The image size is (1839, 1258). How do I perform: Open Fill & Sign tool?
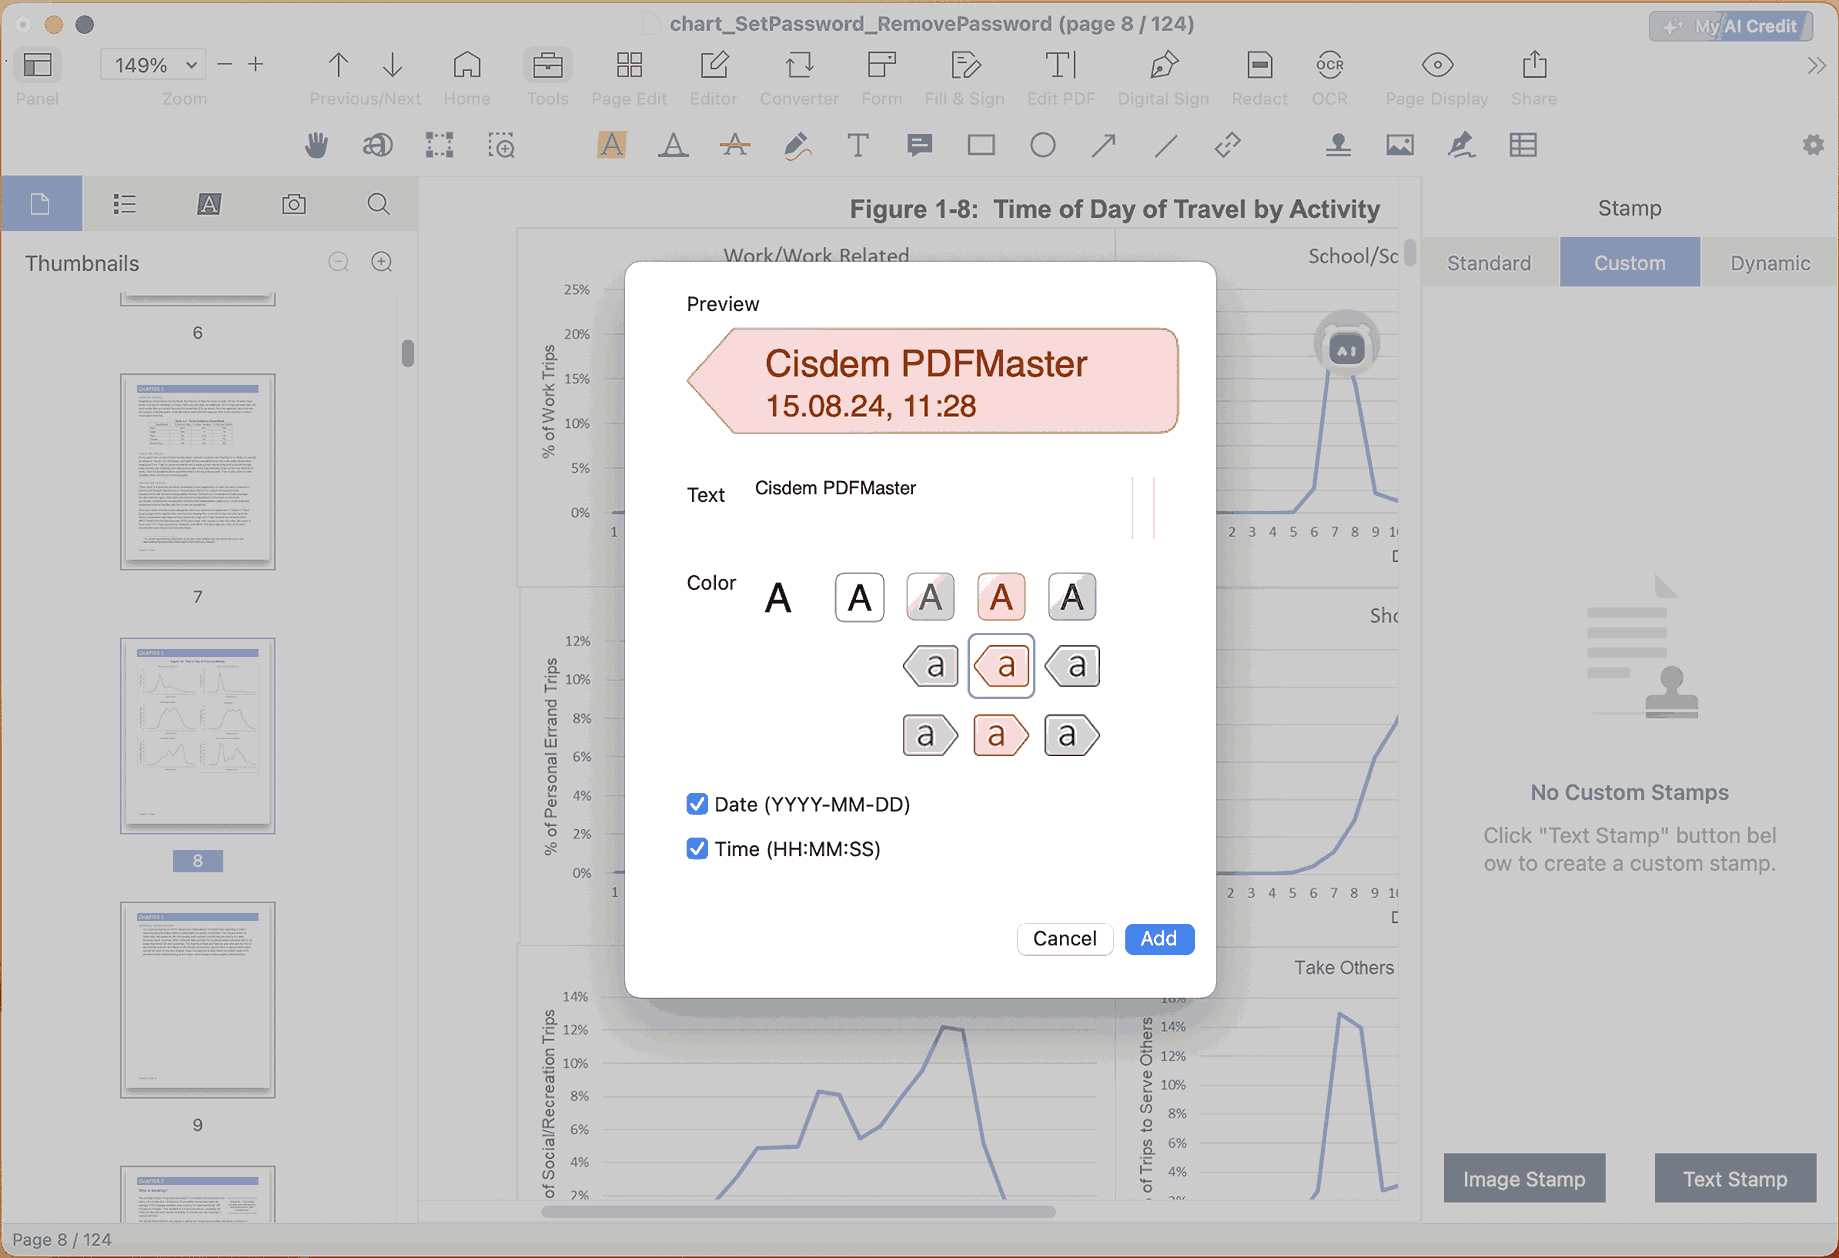click(x=965, y=65)
